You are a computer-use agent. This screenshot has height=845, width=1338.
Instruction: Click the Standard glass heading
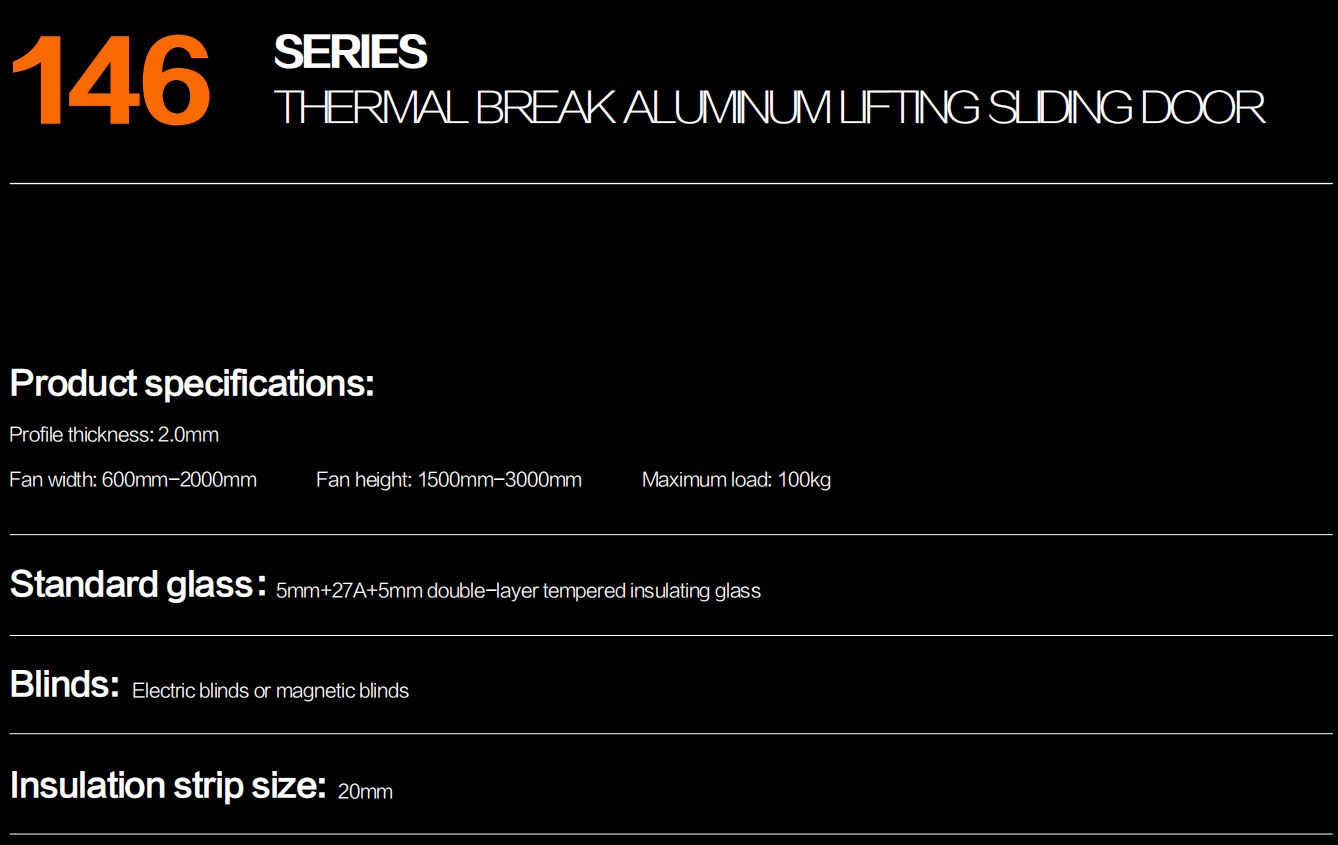pos(138,584)
